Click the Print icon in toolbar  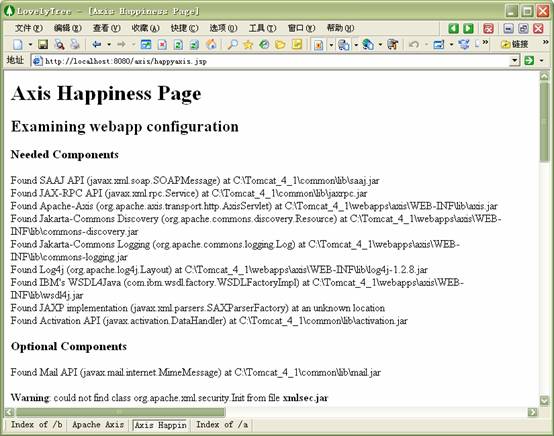click(75, 45)
